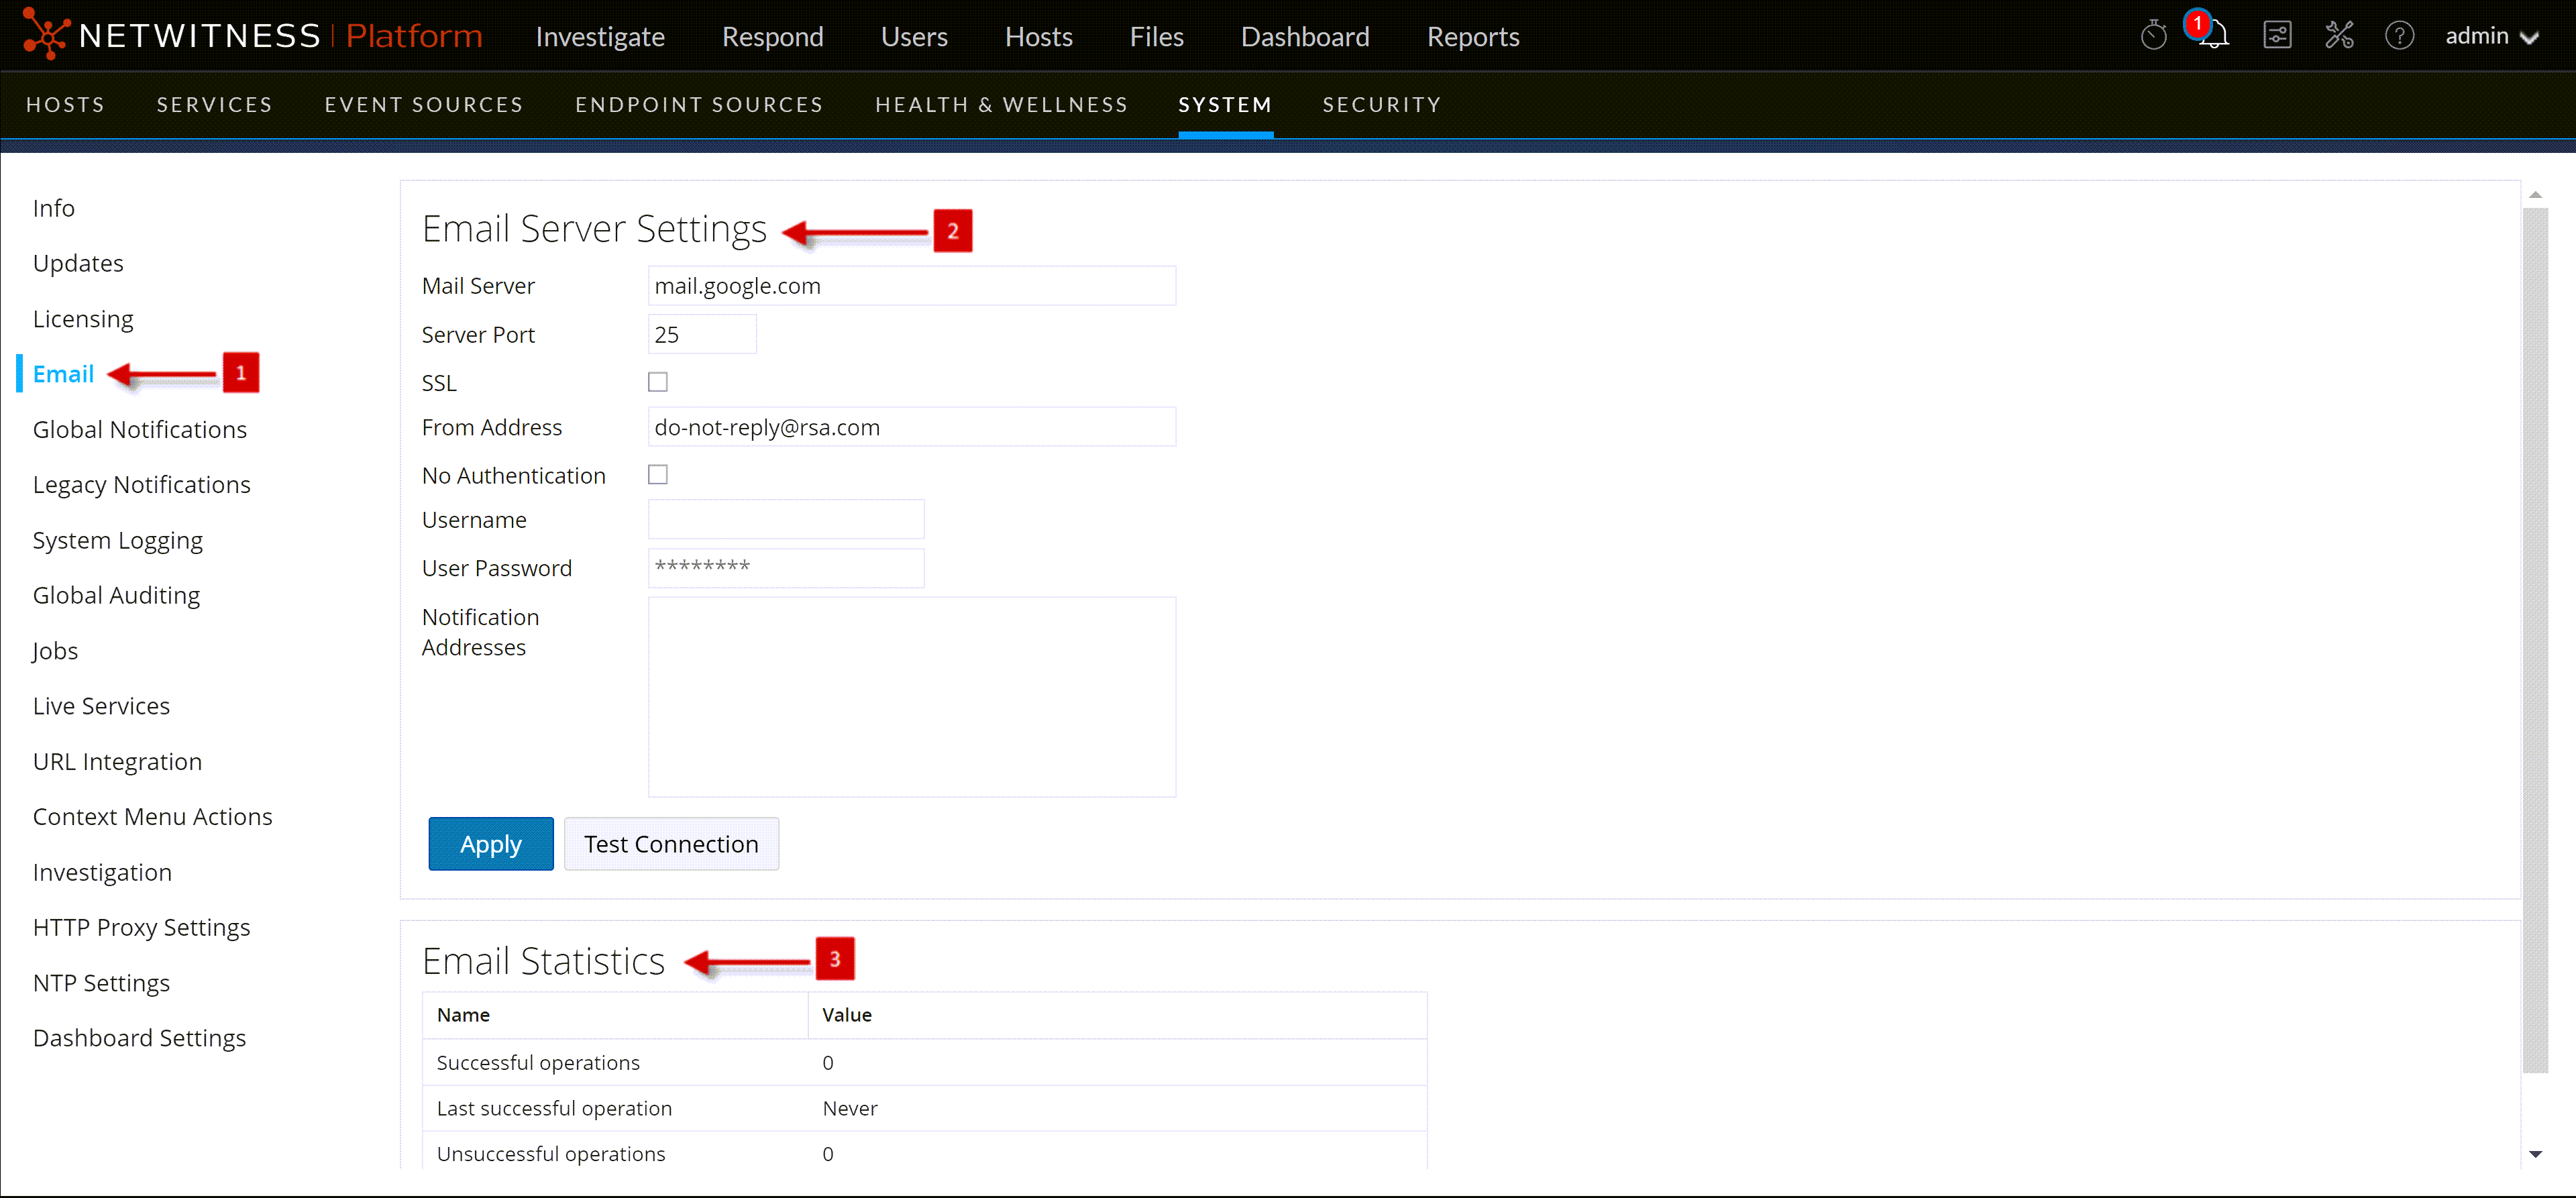Enable the No Authentication checkbox

[657, 475]
